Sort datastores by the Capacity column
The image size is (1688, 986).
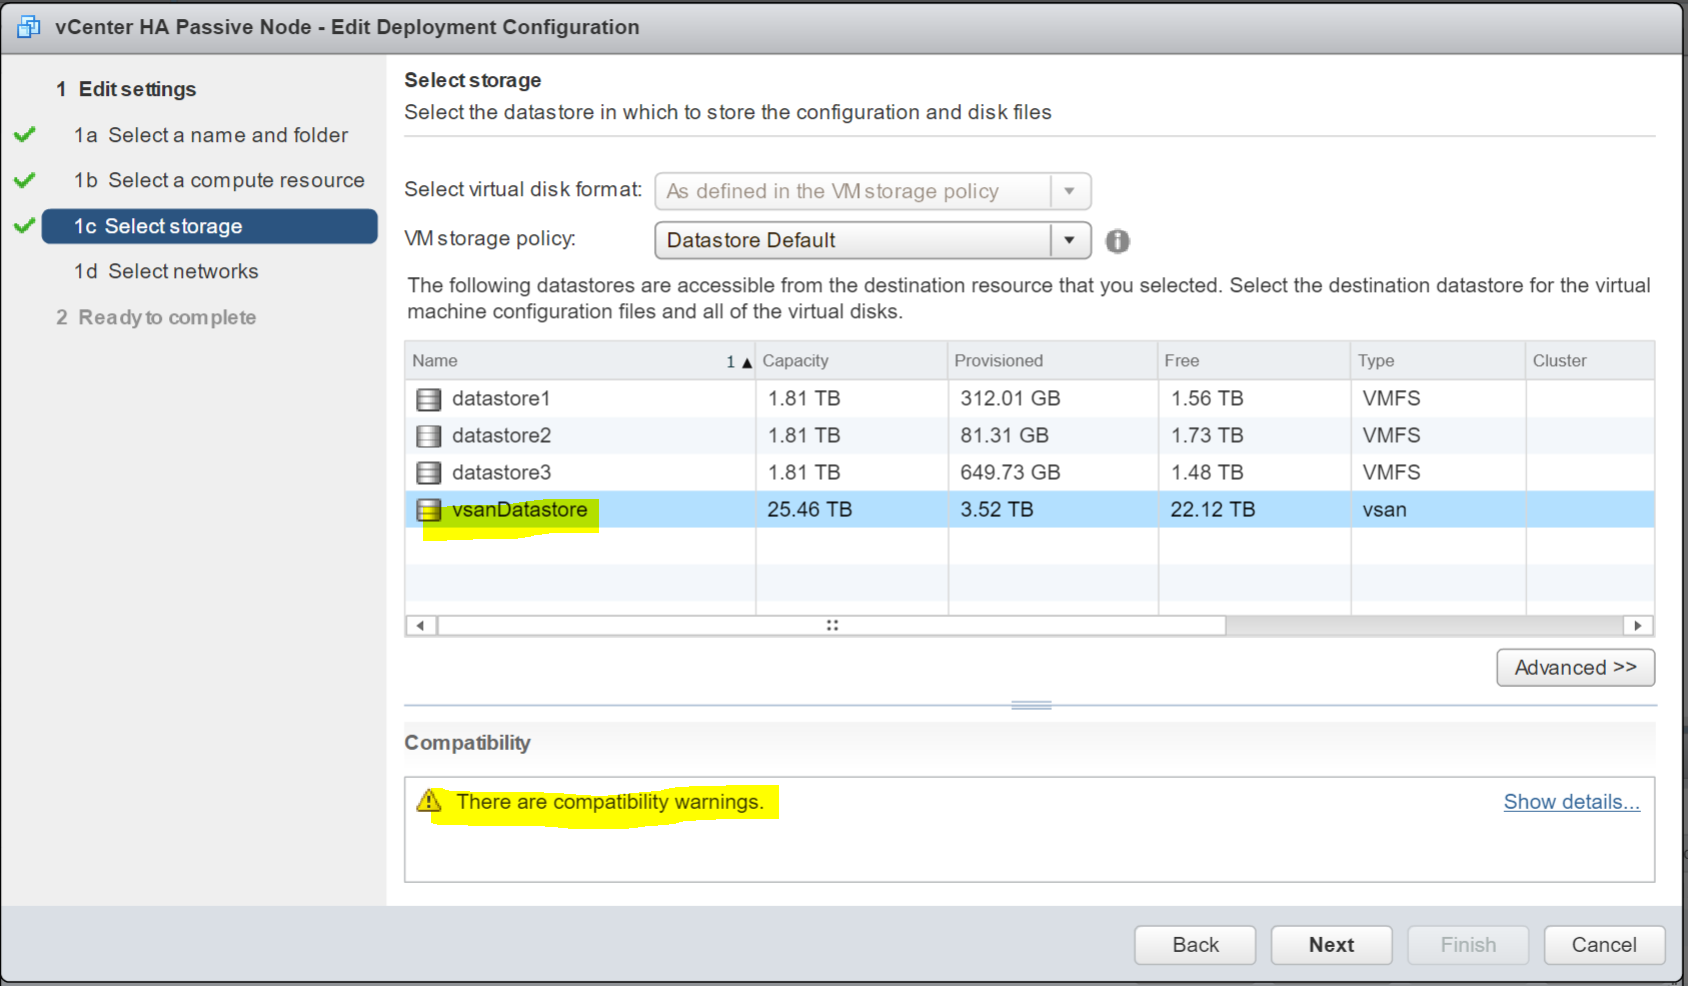[852, 360]
